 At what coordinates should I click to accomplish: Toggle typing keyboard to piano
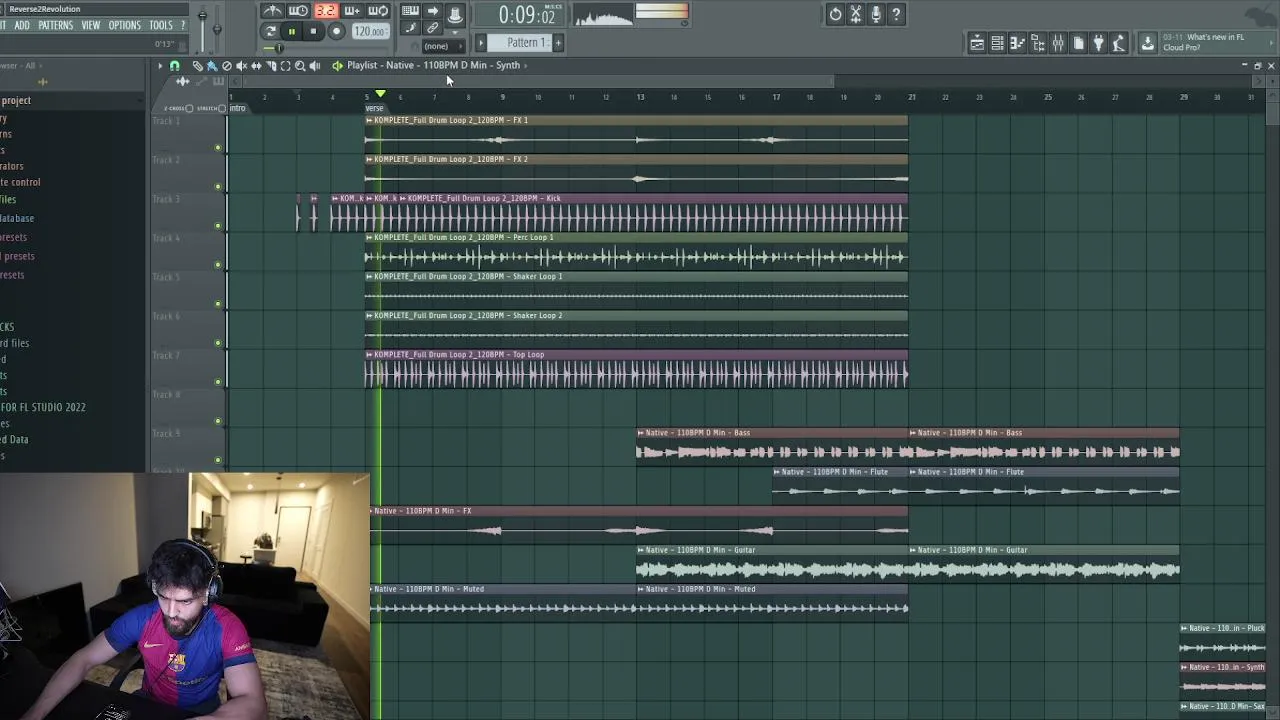point(410,11)
